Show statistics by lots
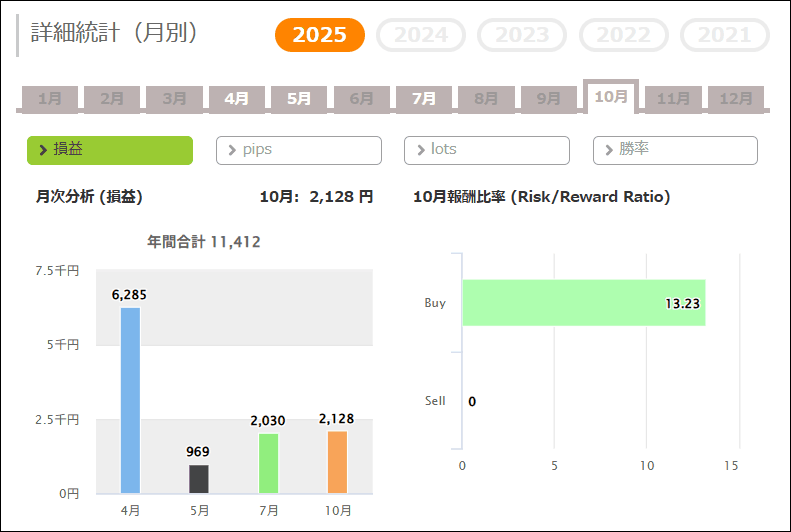This screenshot has height=532, width=791. click(x=487, y=150)
